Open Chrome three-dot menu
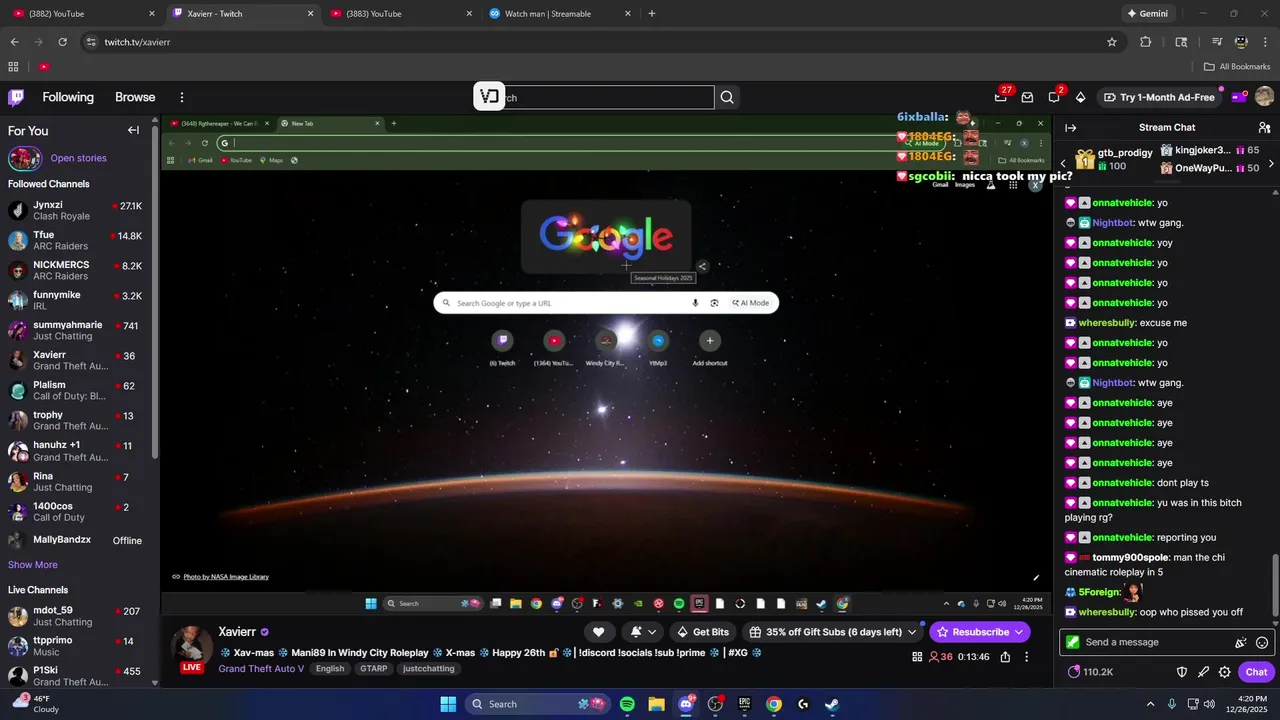 (1265, 42)
